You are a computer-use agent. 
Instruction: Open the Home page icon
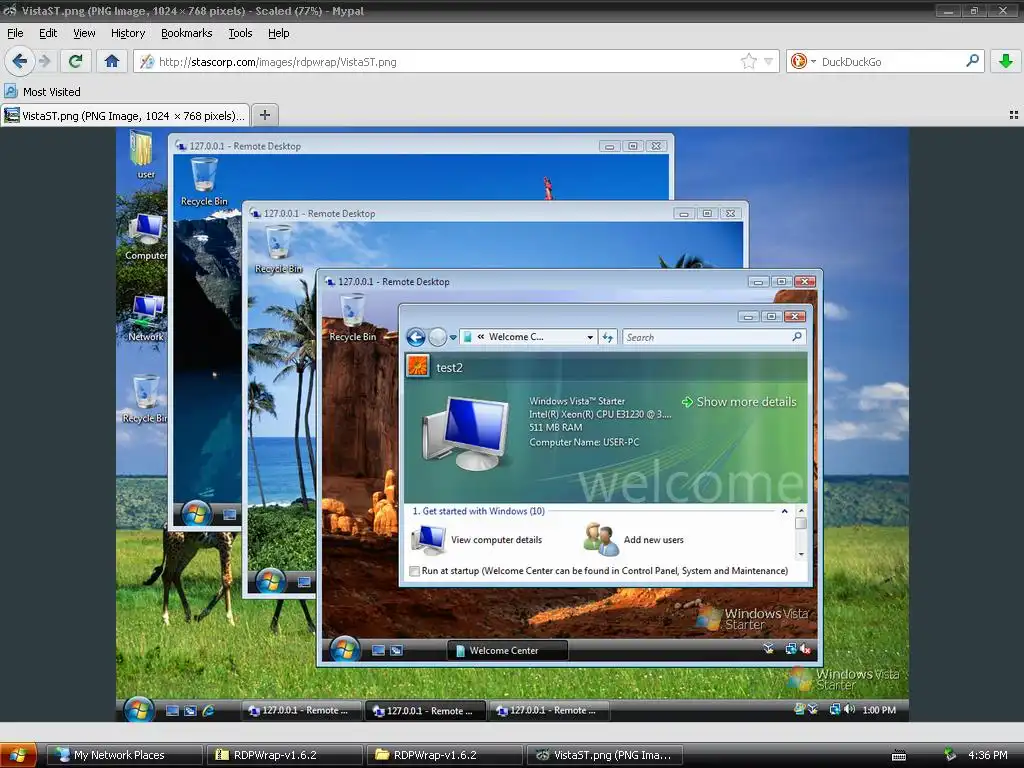click(x=112, y=61)
